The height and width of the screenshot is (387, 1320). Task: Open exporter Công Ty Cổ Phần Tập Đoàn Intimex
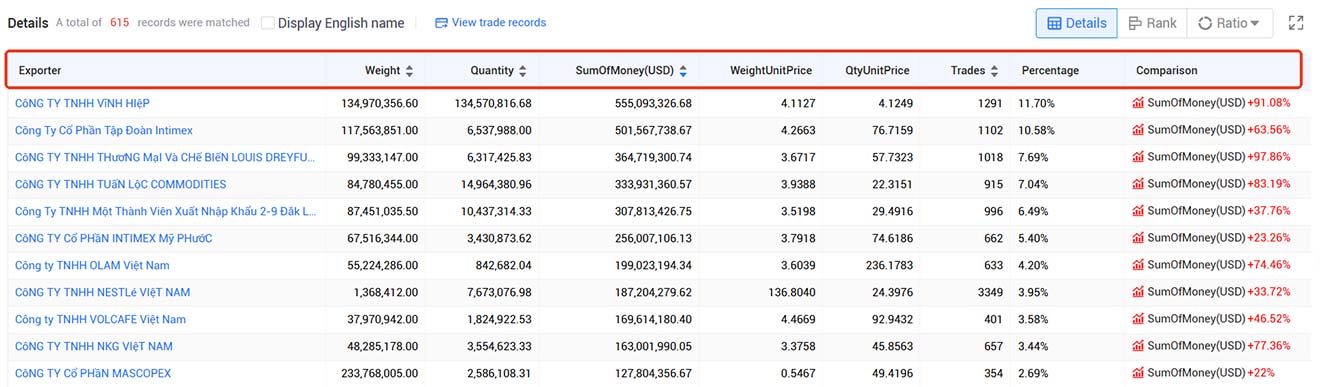[x=104, y=130]
